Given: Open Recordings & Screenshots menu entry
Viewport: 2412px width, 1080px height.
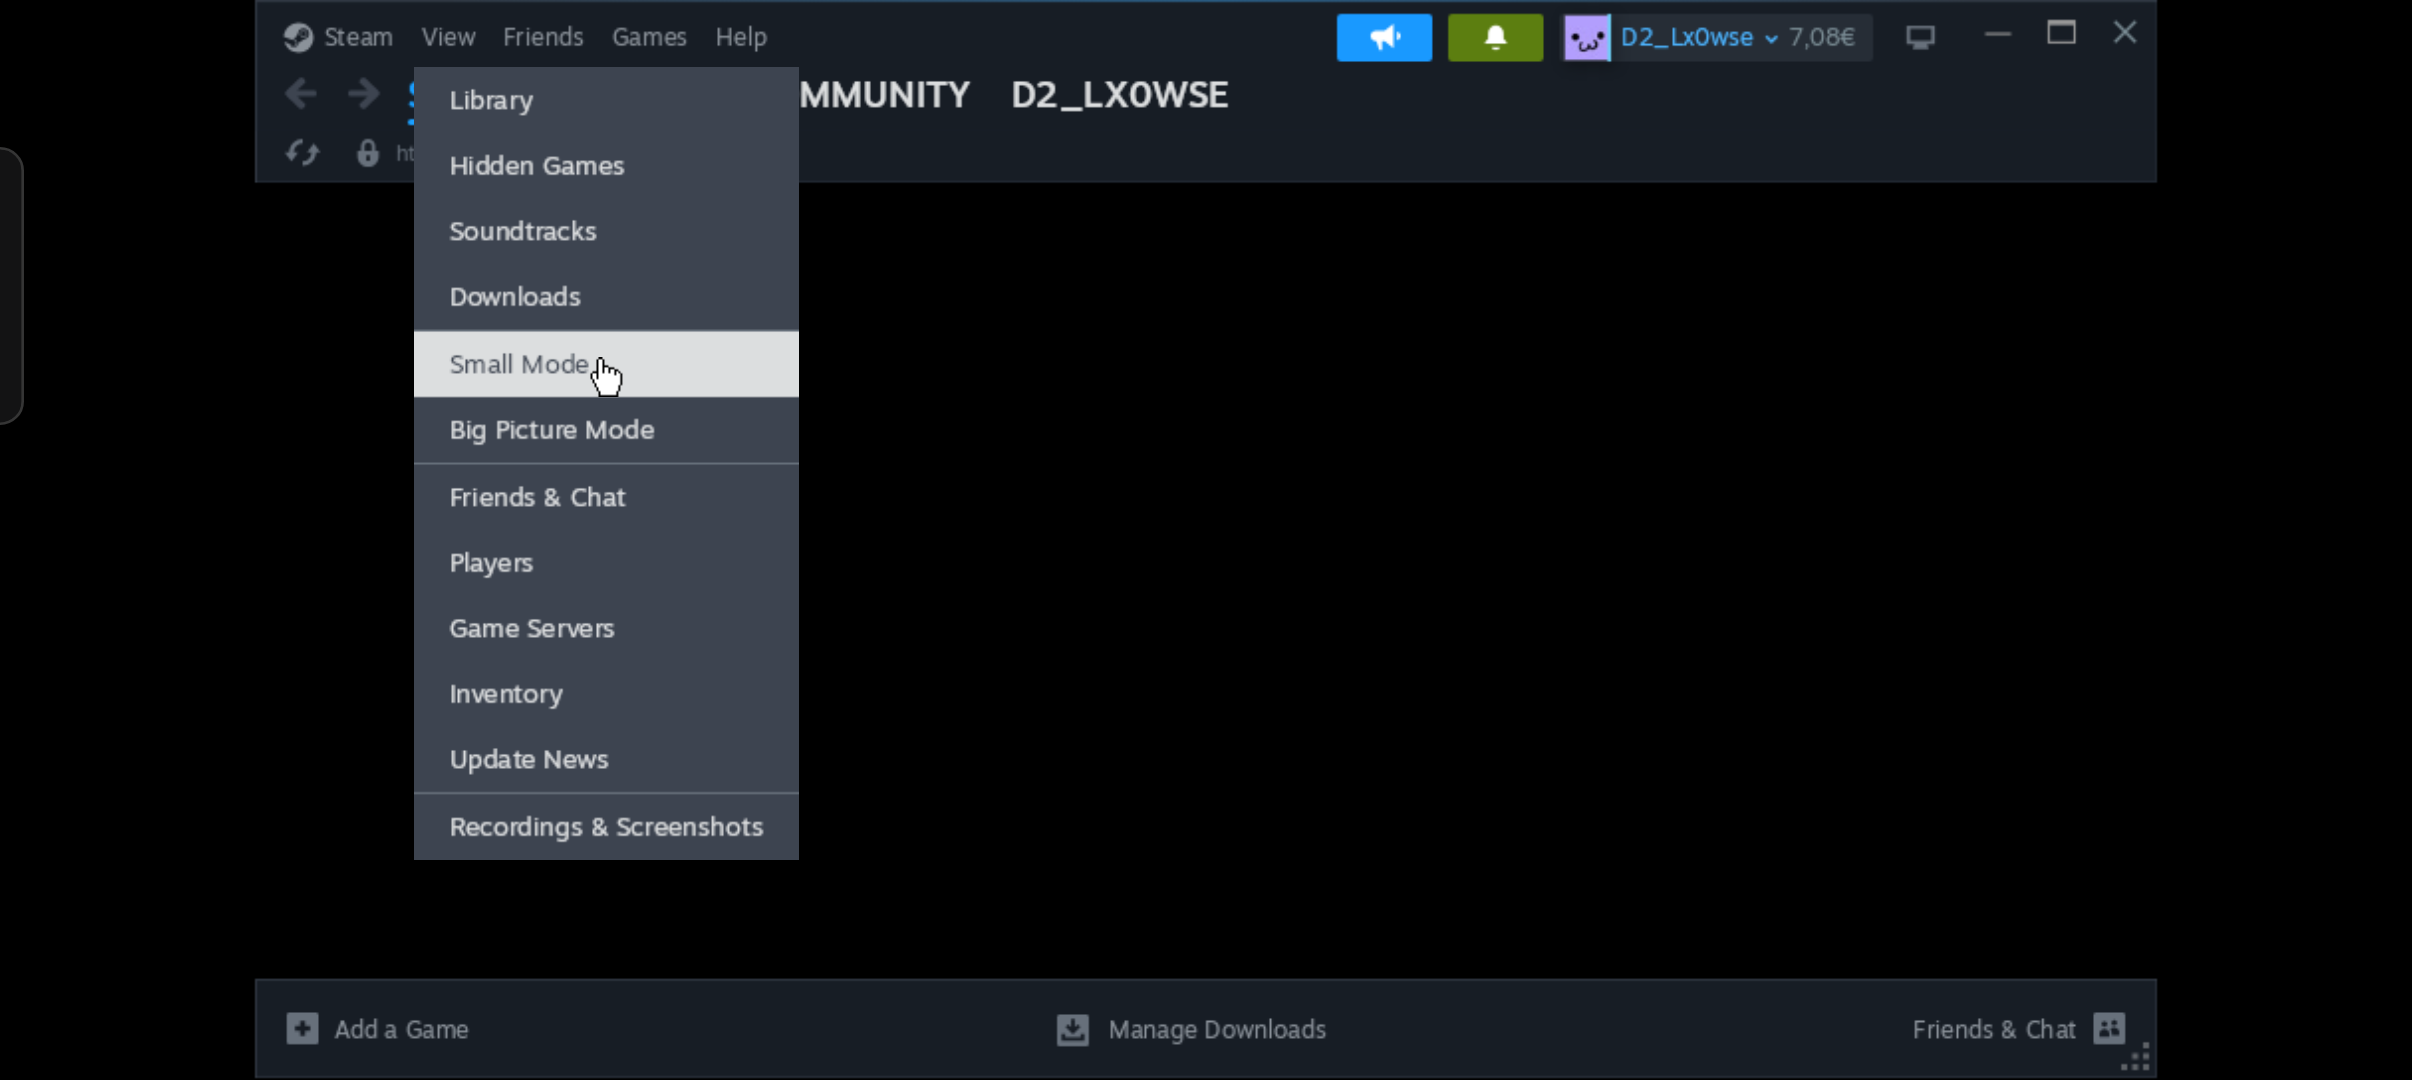Looking at the screenshot, I should pyautogui.click(x=606, y=827).
